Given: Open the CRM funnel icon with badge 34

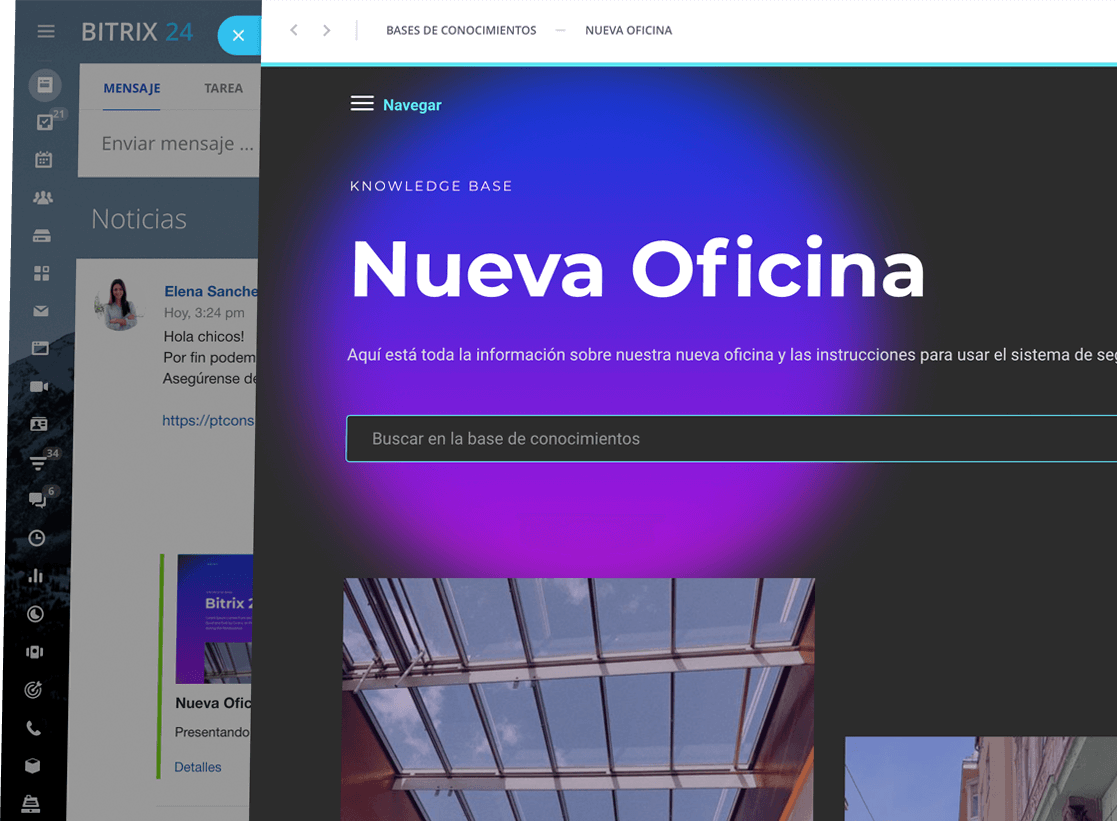Looking at the screenshot, I should 38,462.
